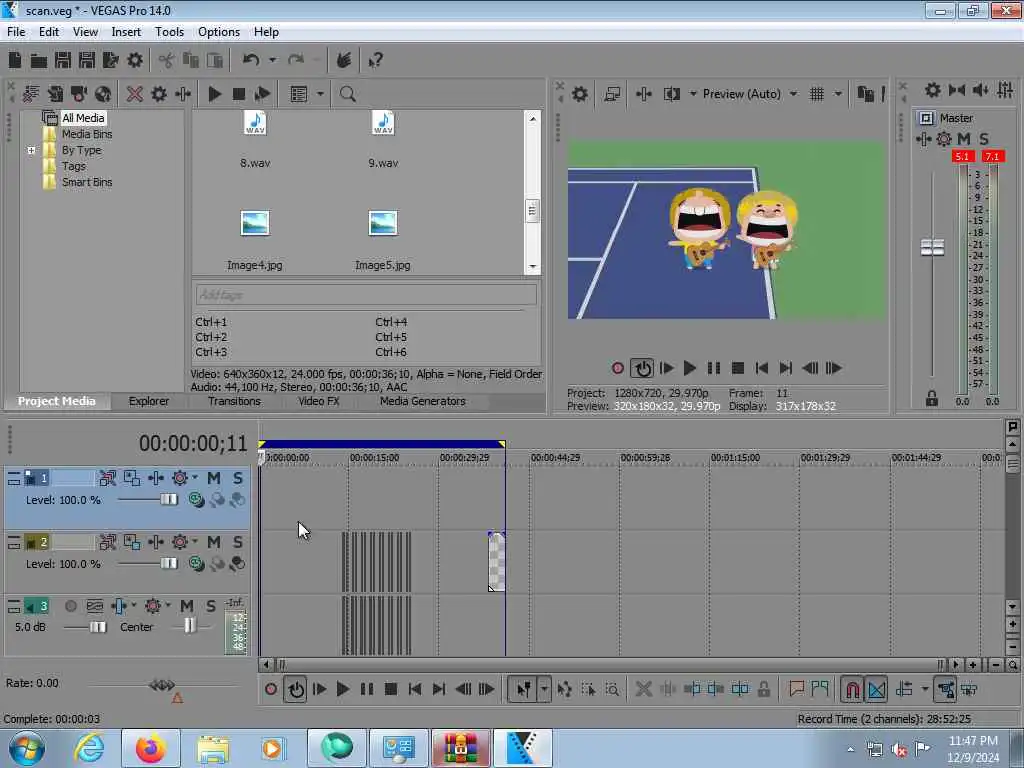
Task: Open the Normal Edit Tool dropdown arrow
Action: click(543, 689)
